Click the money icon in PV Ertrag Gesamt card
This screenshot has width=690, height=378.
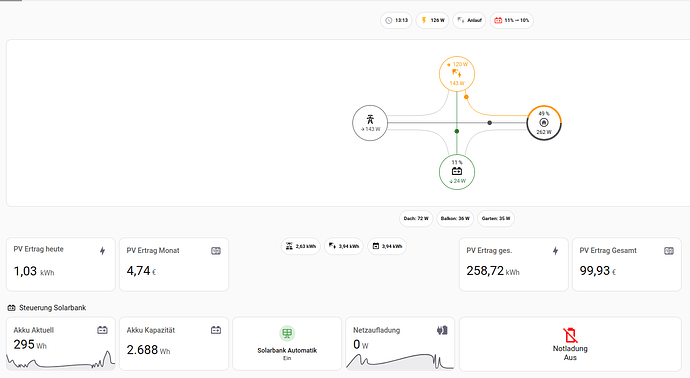tap(669, 251)
